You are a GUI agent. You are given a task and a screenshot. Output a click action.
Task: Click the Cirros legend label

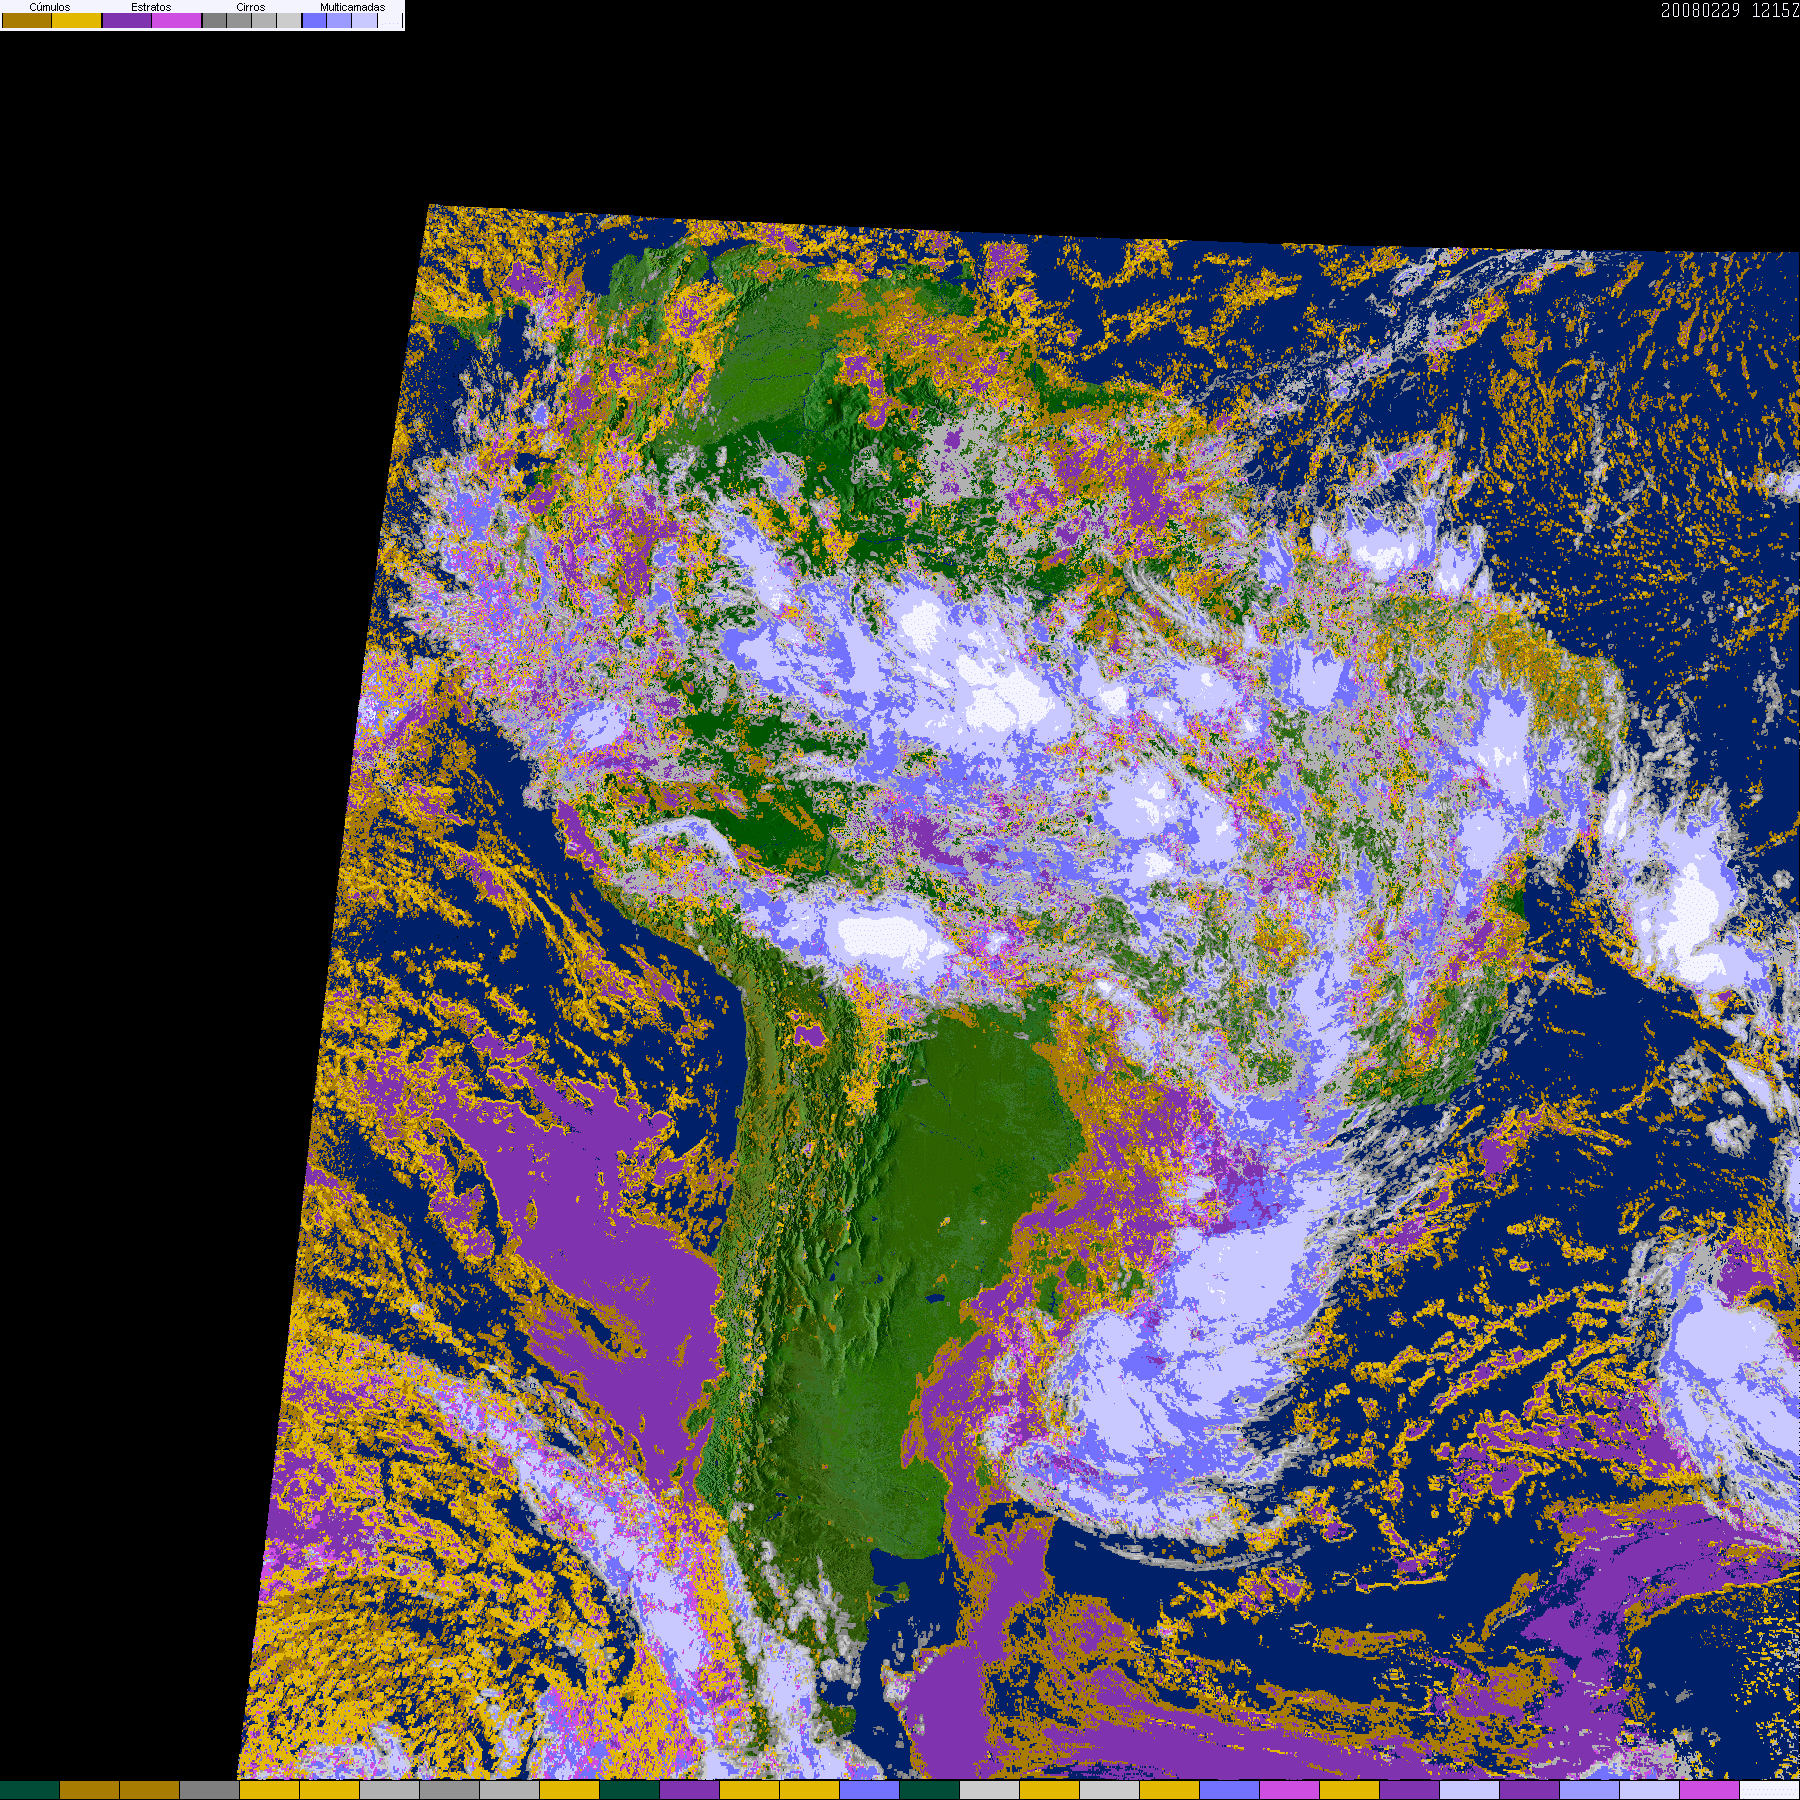pos(251,7)
